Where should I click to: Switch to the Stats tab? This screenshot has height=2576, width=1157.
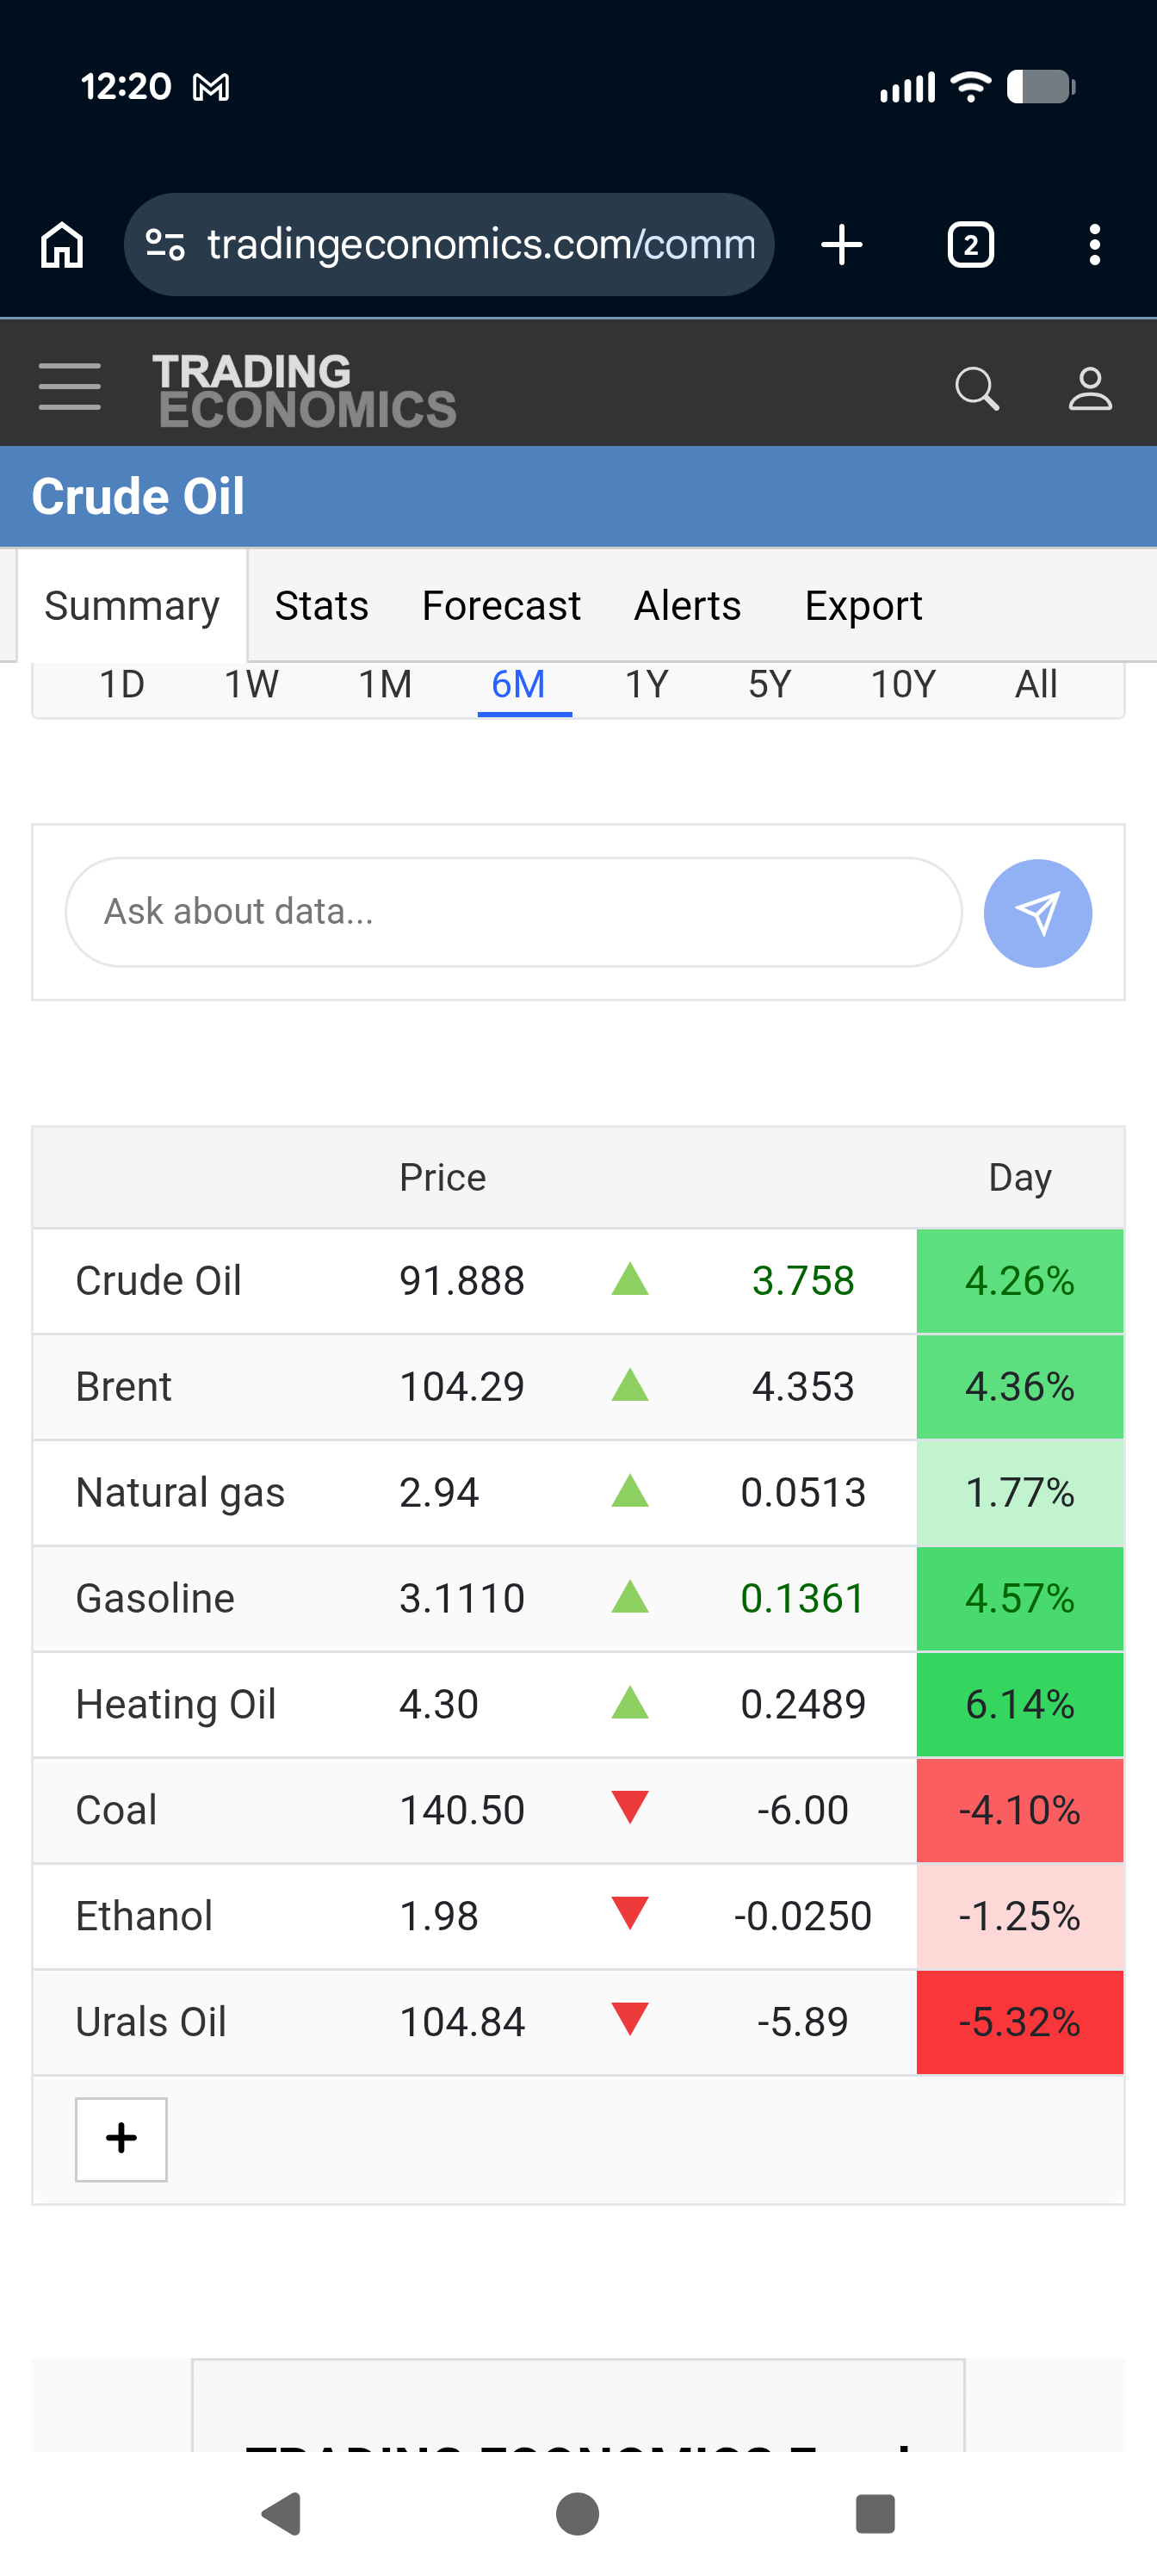321,606
